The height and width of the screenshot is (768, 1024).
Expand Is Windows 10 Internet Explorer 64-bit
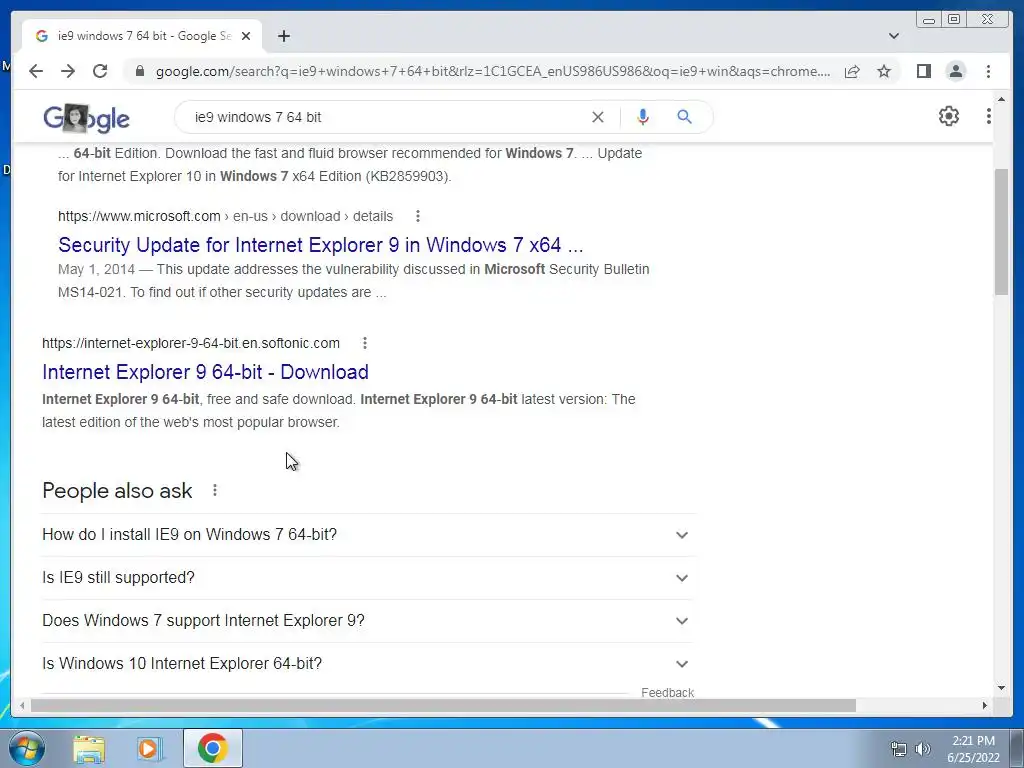pyautogui.click(x=366, y=664)
